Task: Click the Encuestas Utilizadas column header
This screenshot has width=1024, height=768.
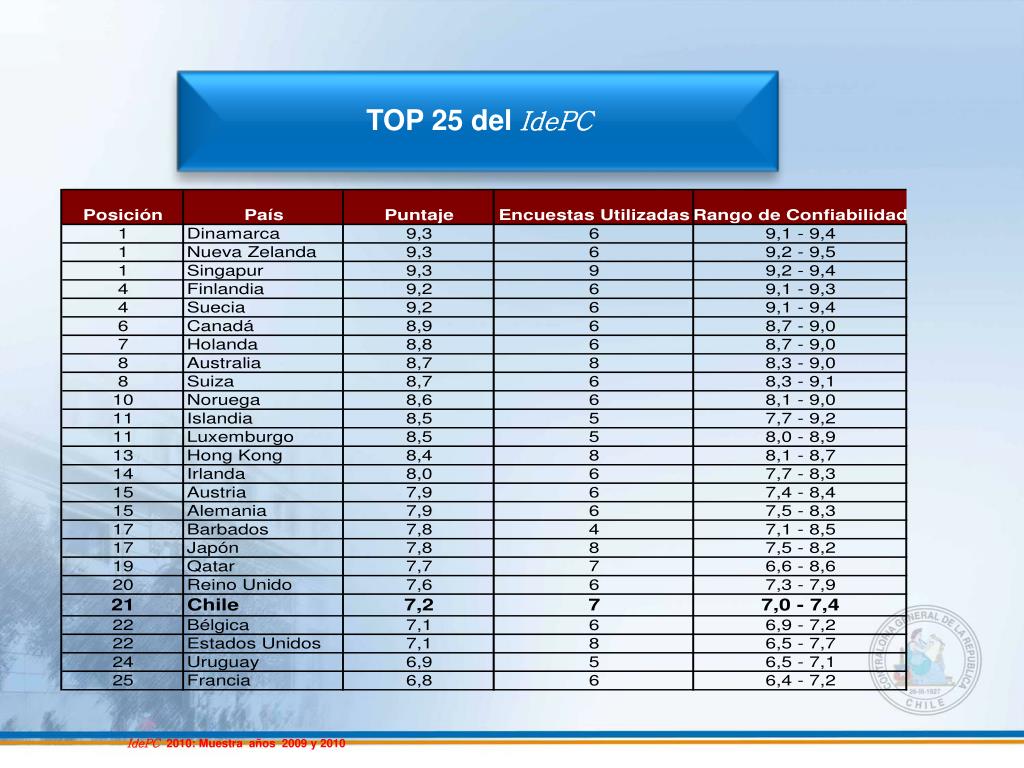Action: pos(592,213)
